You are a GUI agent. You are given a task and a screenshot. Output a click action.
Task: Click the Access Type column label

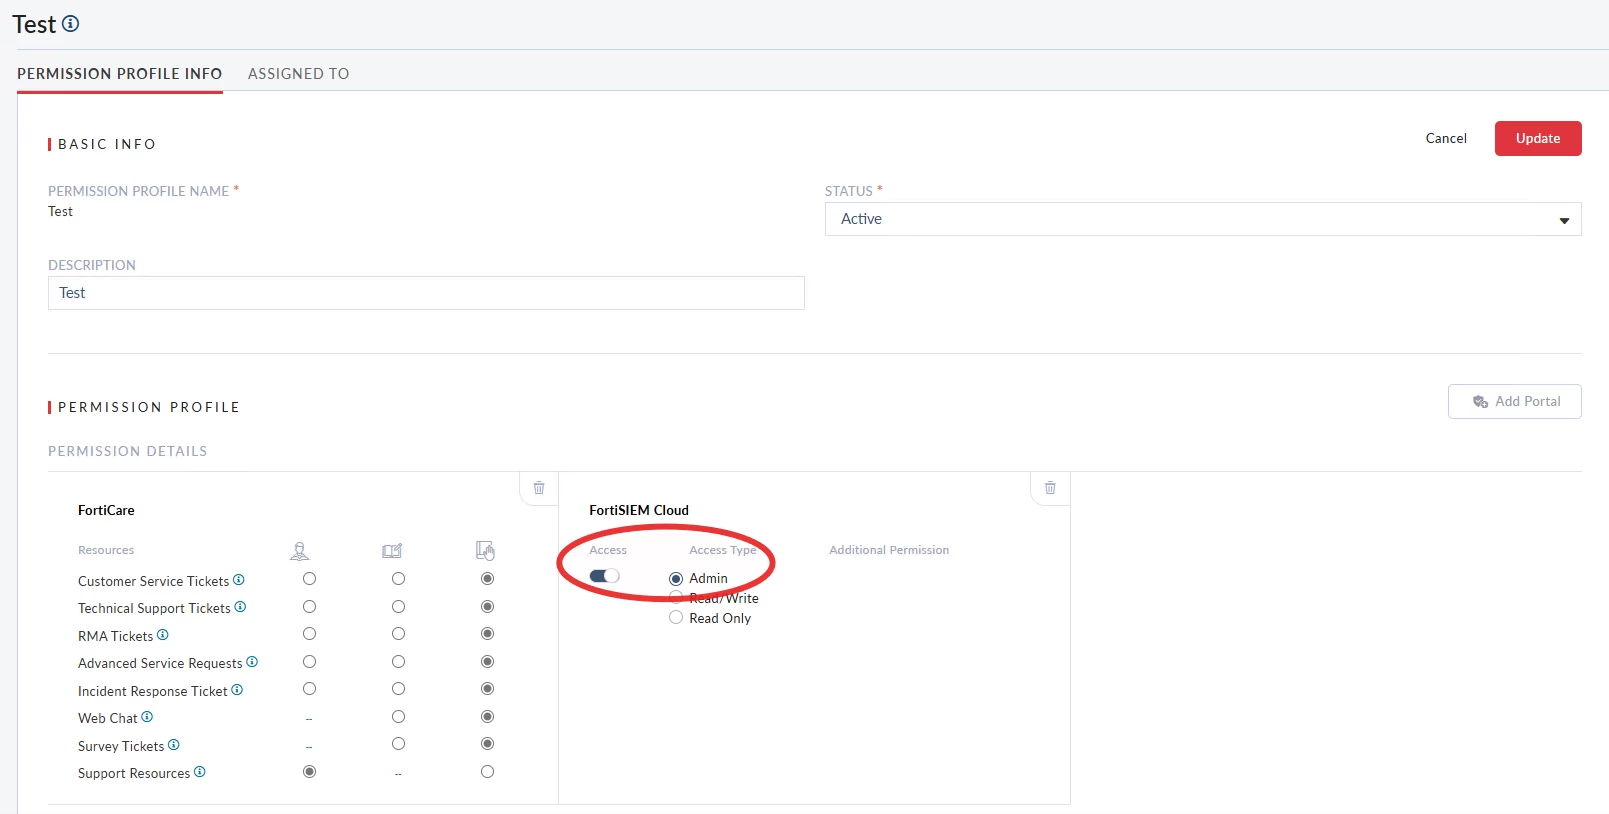(x=723, y=550)
